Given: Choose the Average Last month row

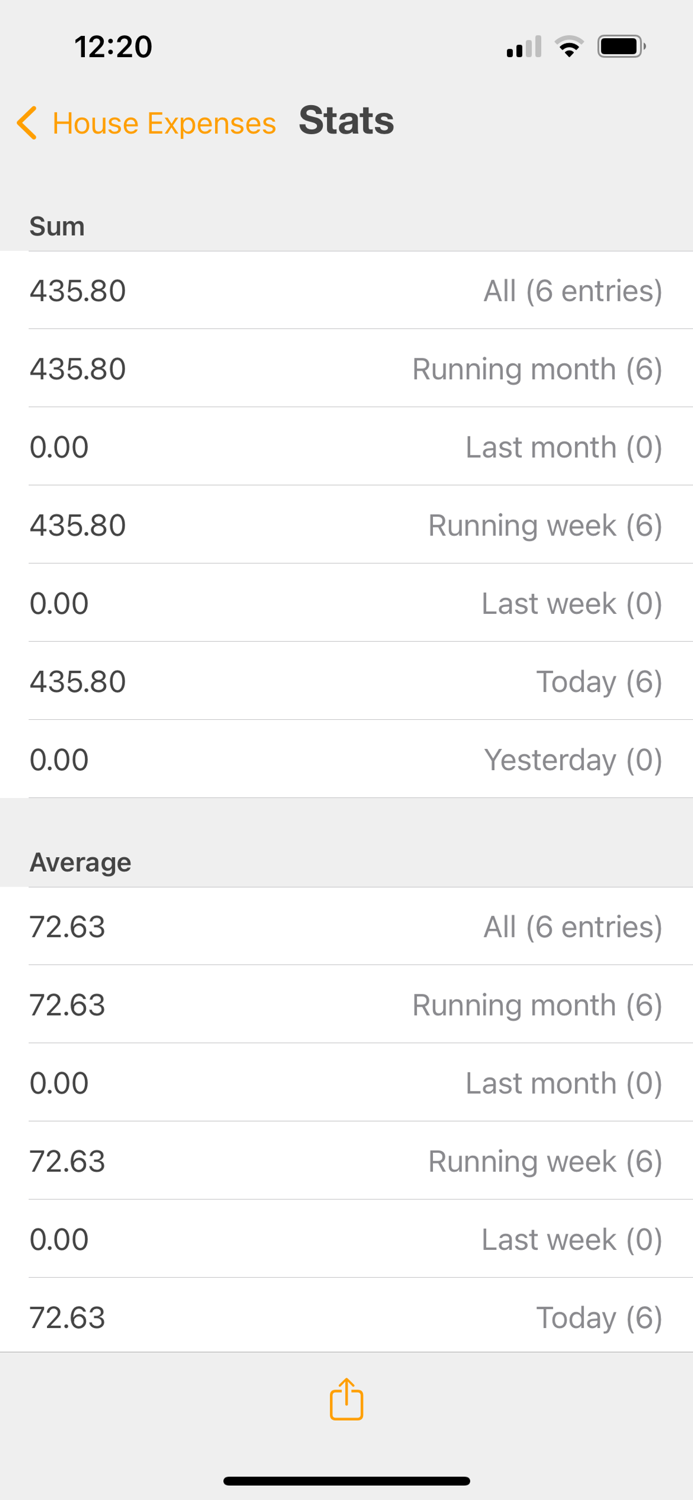Looking at the screenshot, I should [x=346, y=1082].
